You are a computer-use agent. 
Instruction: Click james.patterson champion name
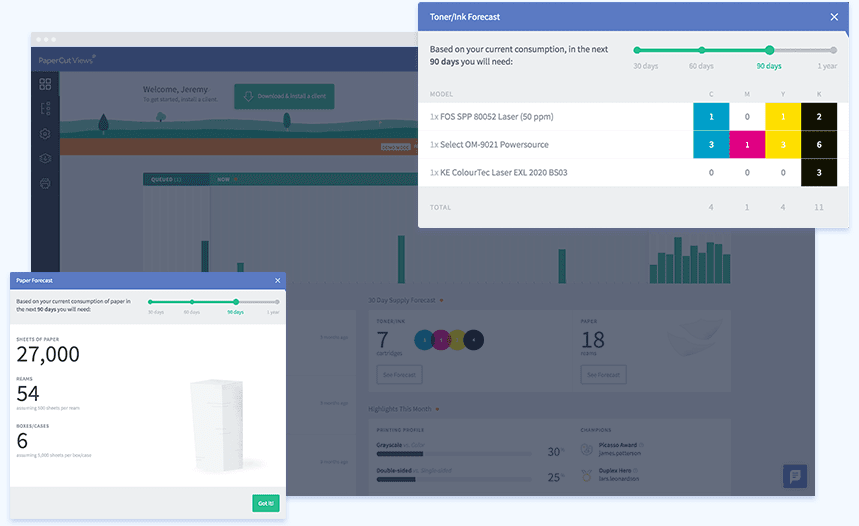[x=620, y=453]
